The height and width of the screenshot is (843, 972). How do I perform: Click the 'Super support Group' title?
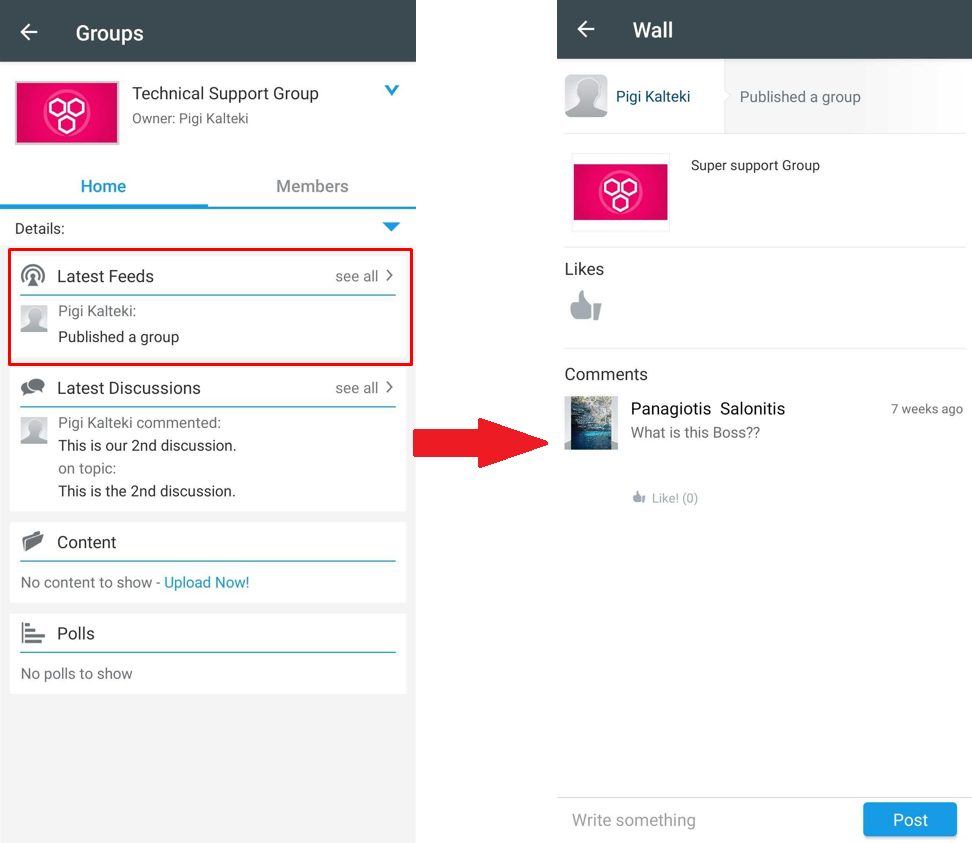coord(755,166)
